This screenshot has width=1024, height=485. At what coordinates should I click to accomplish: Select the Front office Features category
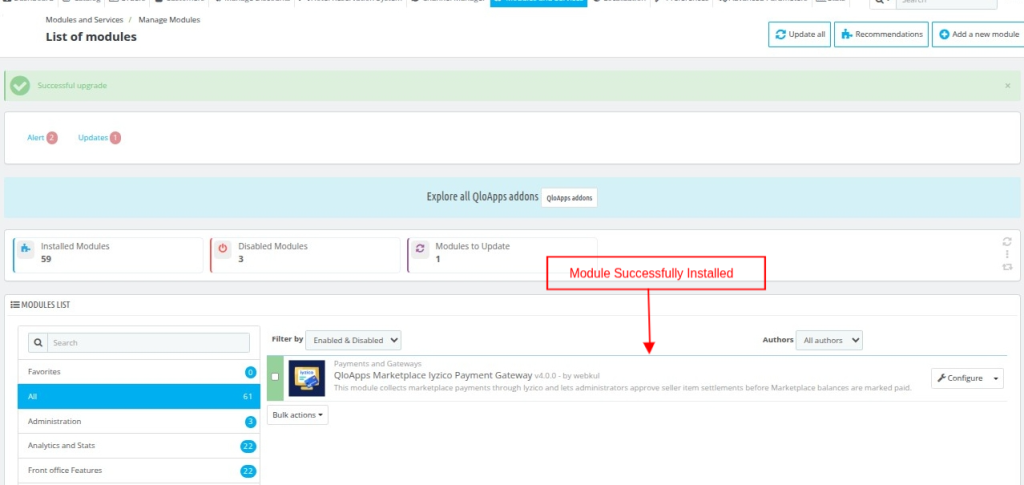[139, 471]
